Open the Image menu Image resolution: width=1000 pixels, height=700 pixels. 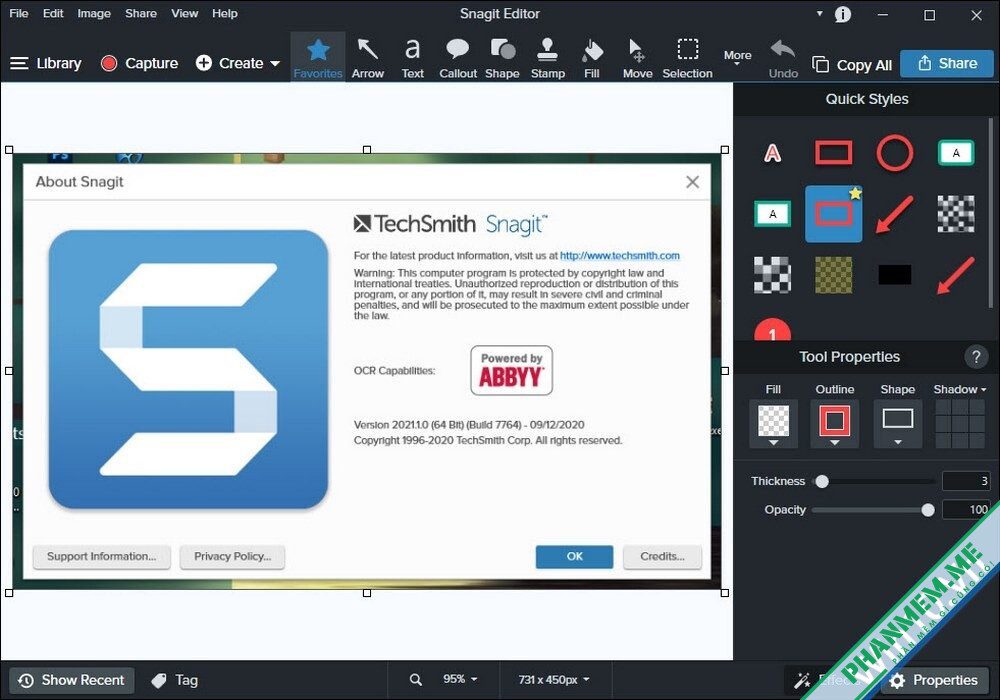click(94, 13)
